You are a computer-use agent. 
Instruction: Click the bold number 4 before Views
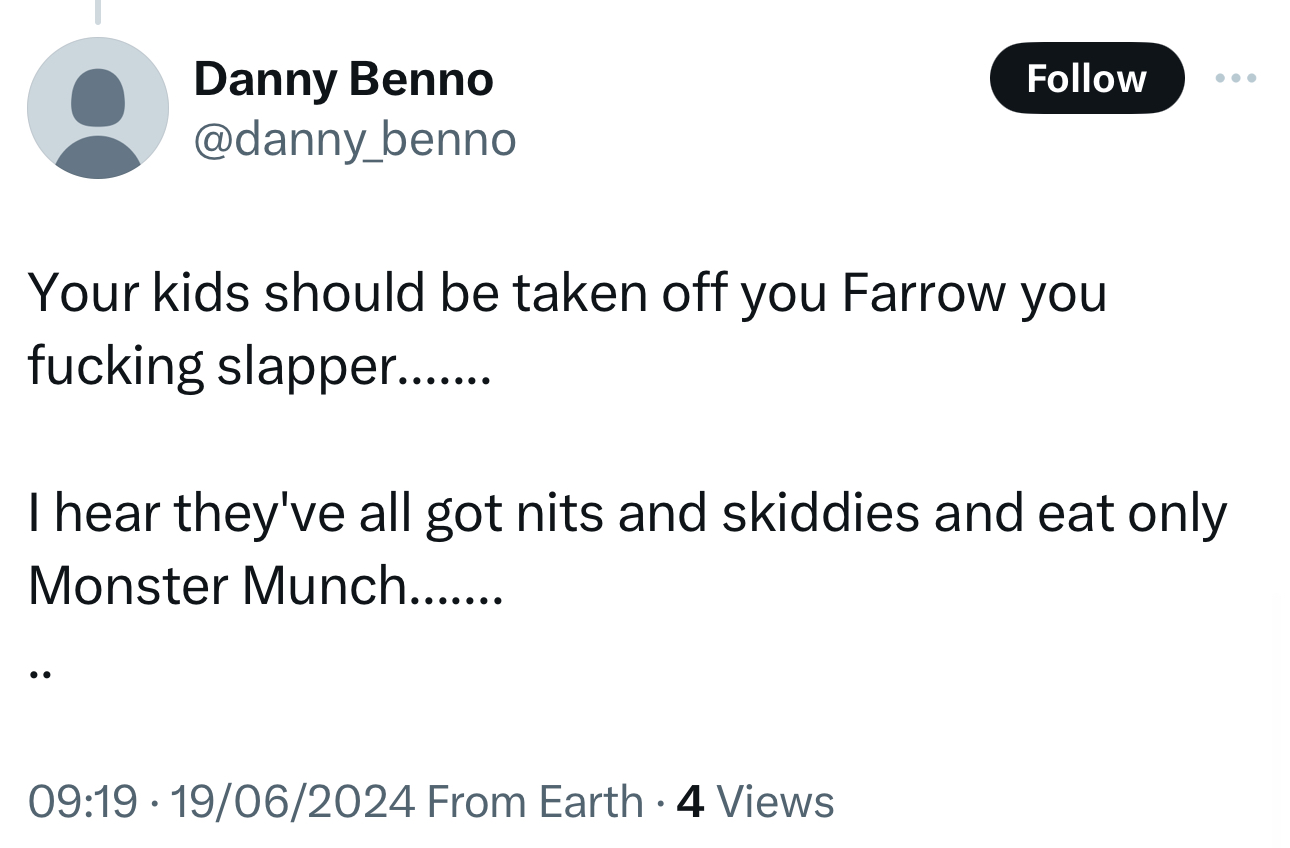690,802
